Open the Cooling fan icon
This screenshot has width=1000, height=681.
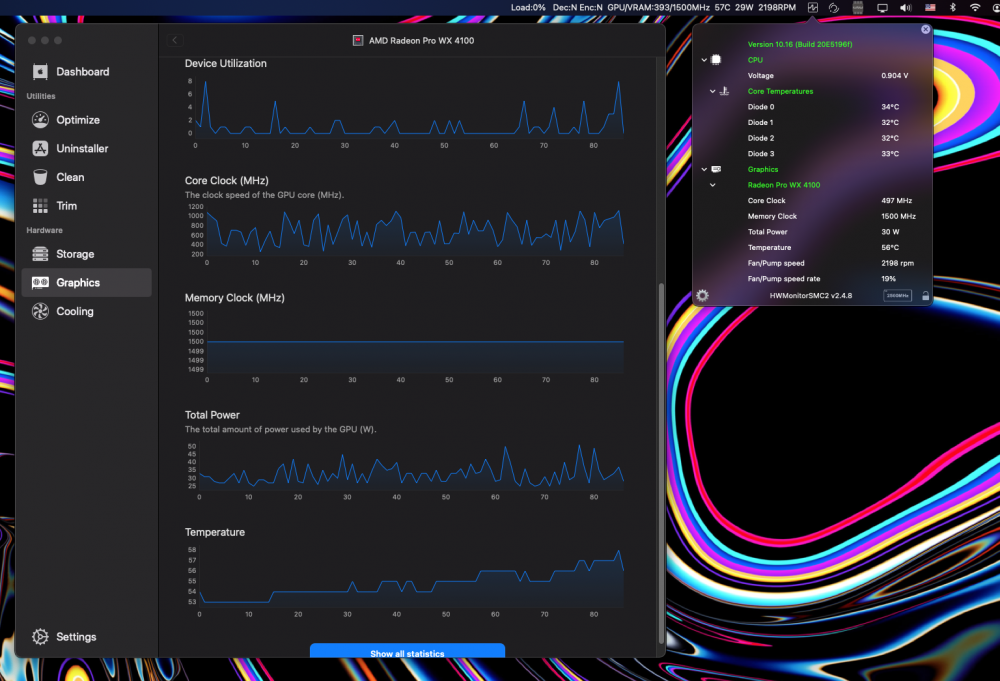tap(40, 311)
